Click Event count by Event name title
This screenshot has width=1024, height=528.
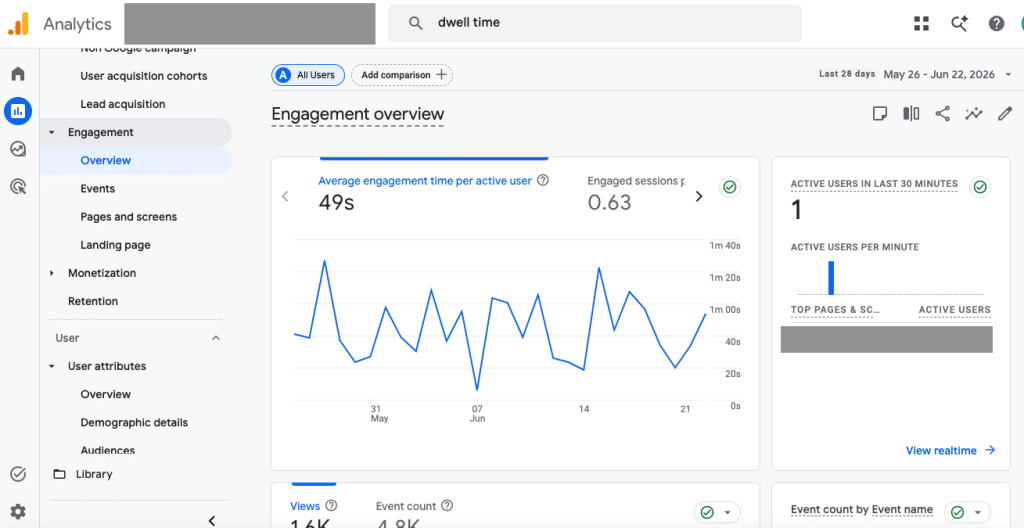tap(862, 510)
